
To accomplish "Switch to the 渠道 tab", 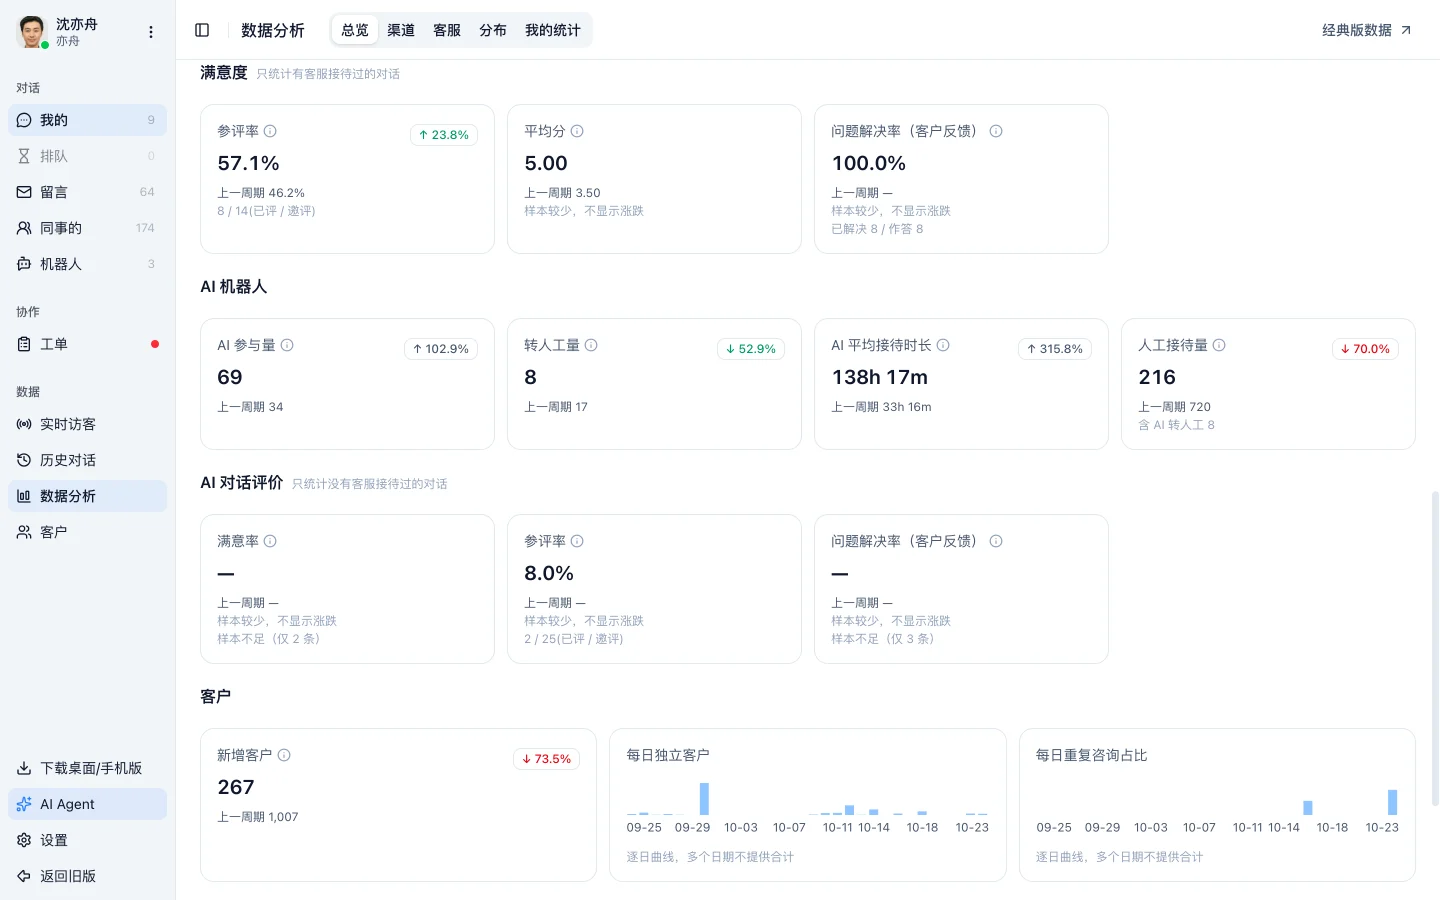I will tap(401, 30).
